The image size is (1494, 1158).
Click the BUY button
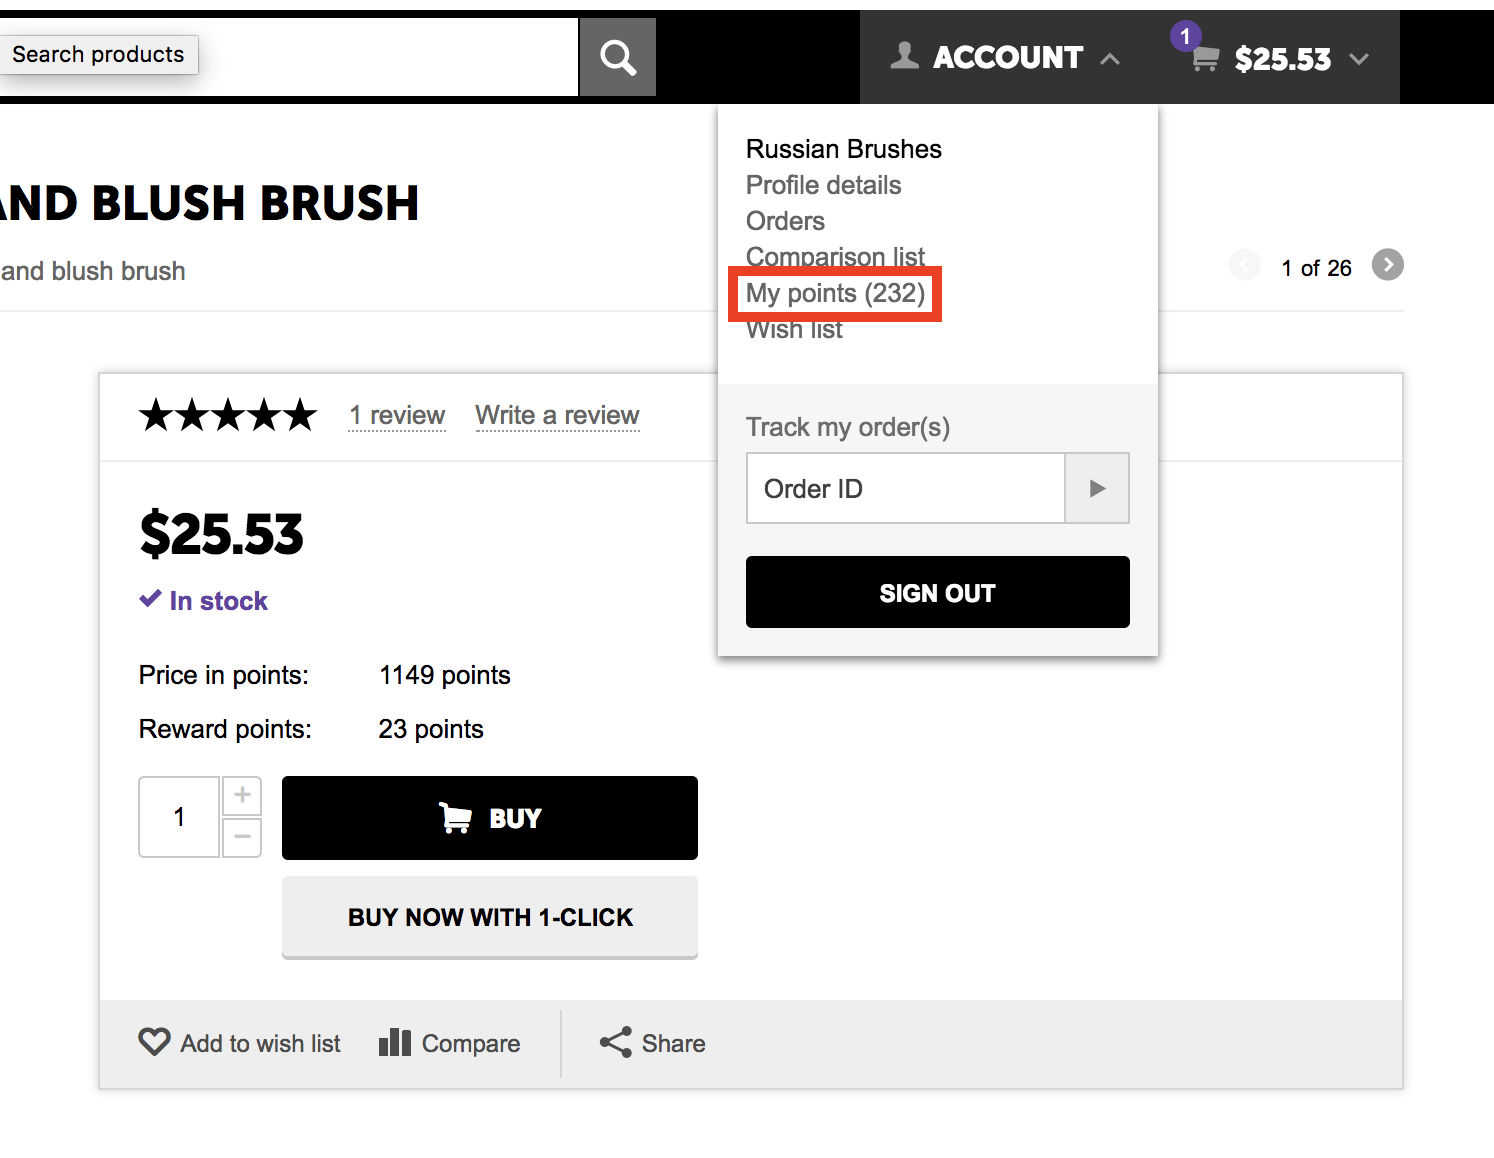[x=489, y=818]
